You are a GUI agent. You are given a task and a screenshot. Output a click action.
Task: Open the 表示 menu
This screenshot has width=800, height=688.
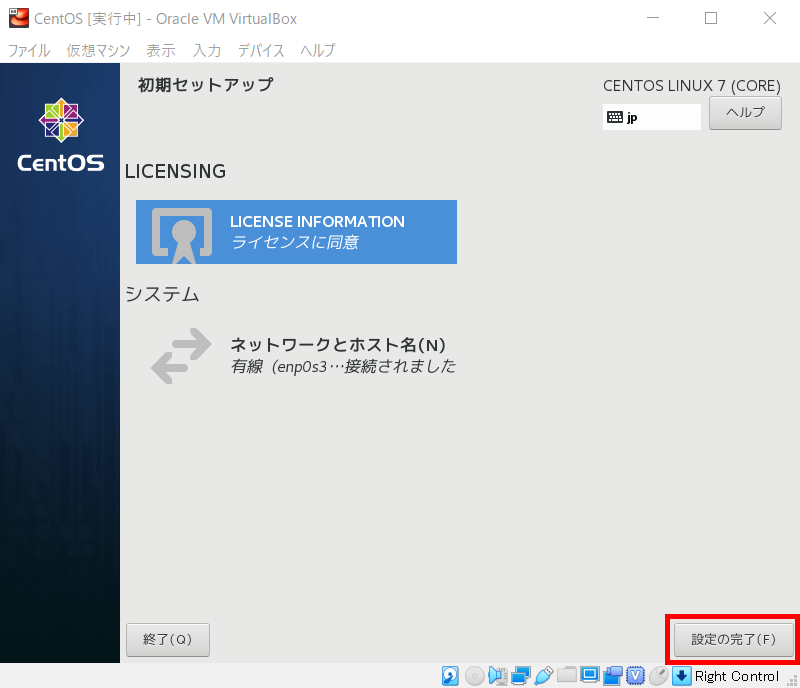pos(161,50)
